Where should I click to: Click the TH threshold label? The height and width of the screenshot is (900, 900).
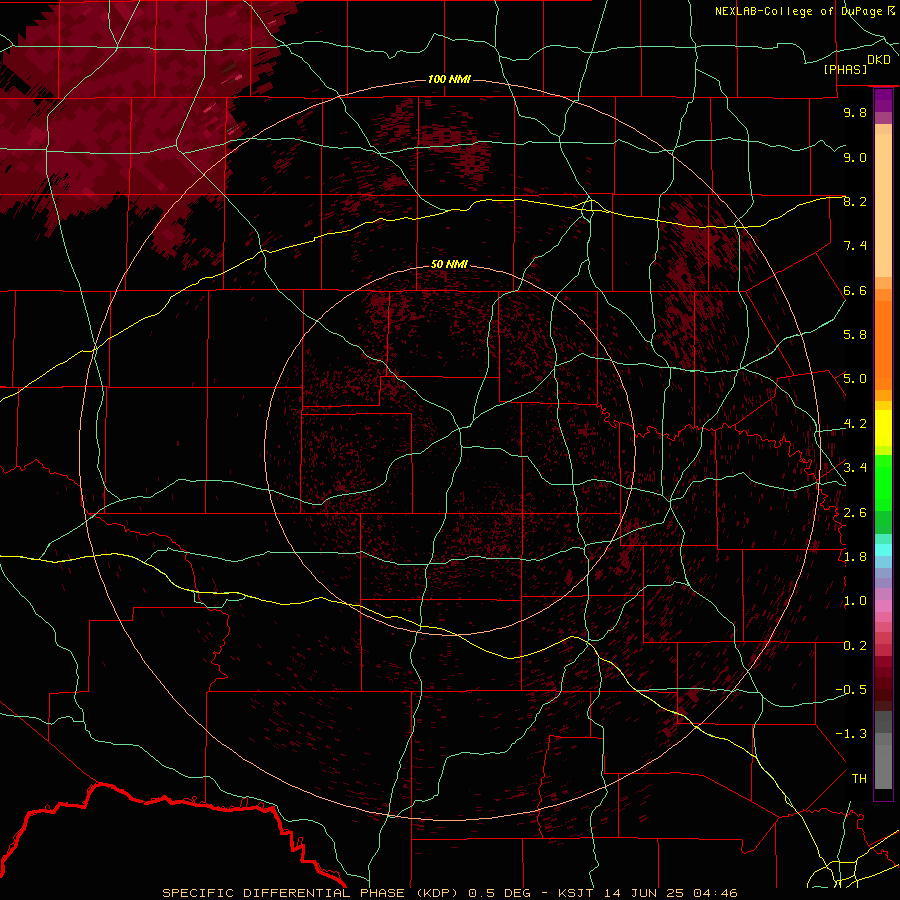[859, 779]
